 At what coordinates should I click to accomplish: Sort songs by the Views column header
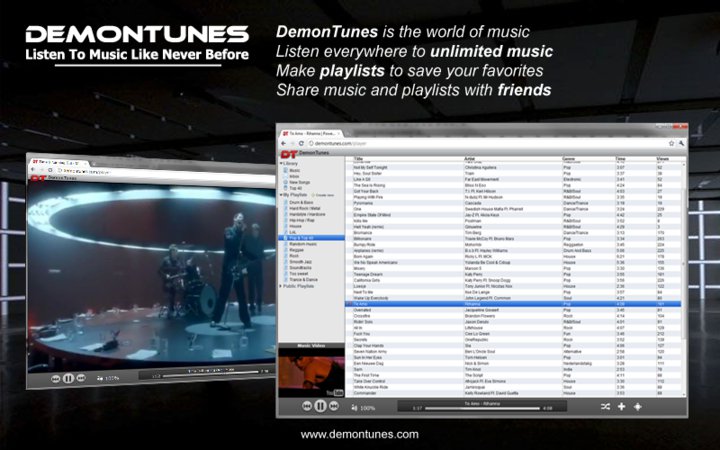663,159
